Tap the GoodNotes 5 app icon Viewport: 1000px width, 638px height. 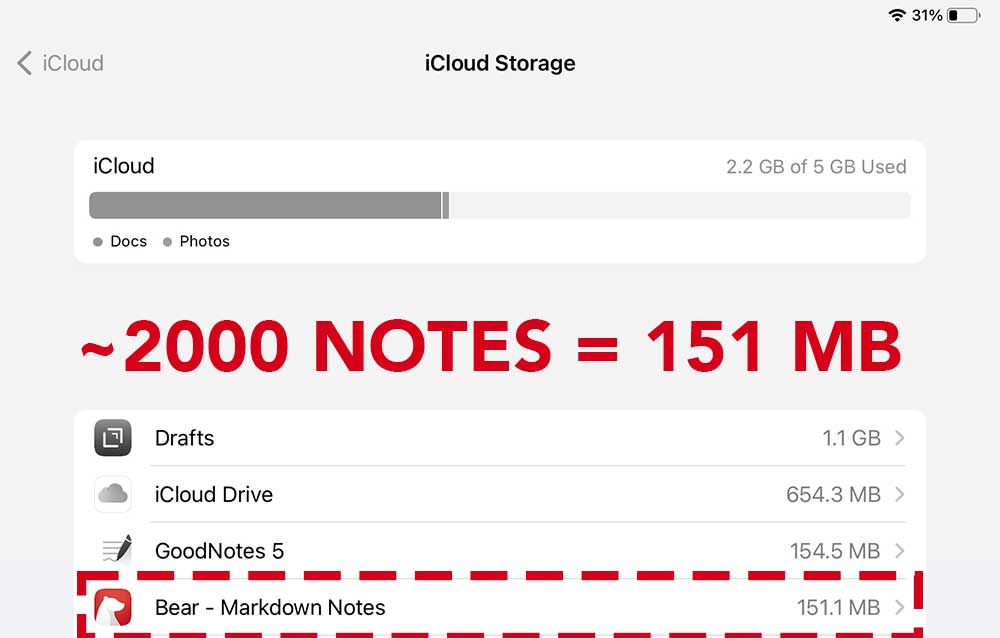[117, 550]
